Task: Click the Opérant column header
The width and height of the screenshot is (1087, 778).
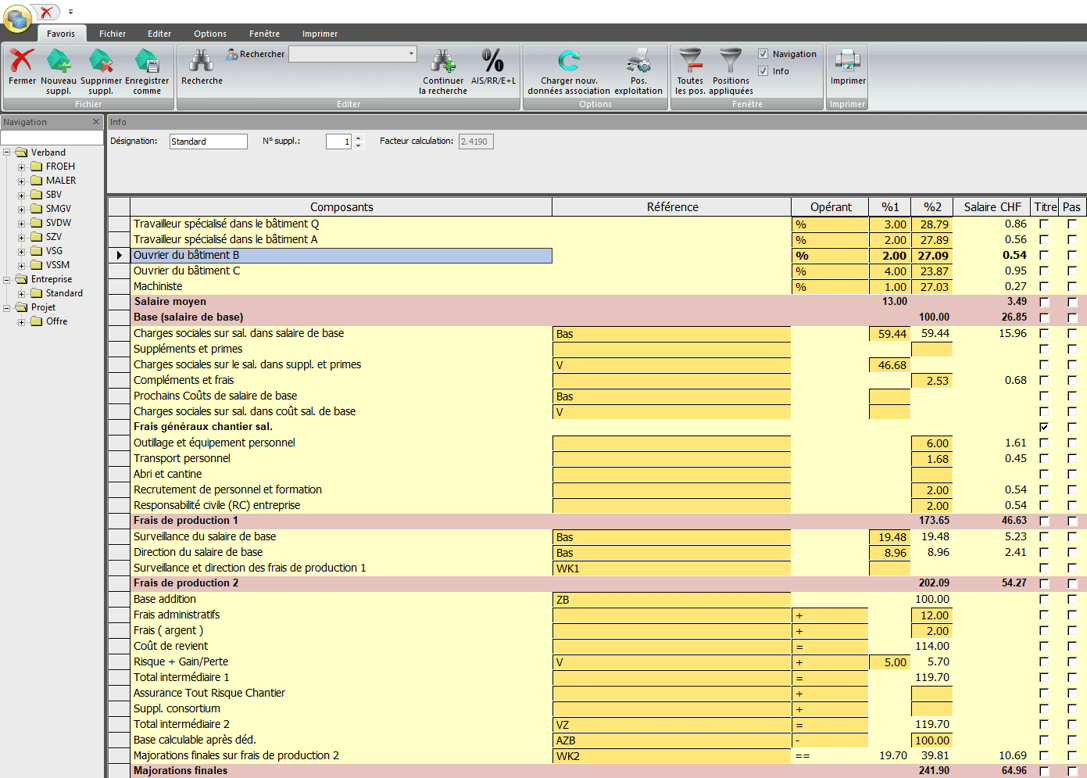Action: [831, 207]
